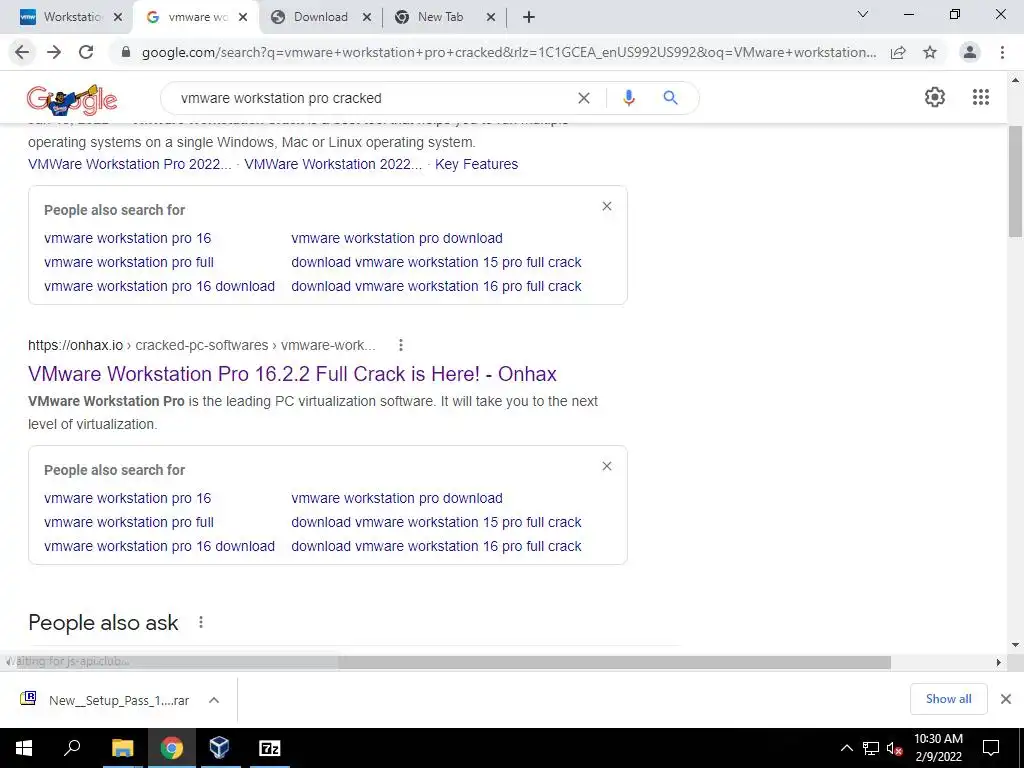1024x768 pixels.
Task: Open the tab search chevron
Action: point(863,14)
